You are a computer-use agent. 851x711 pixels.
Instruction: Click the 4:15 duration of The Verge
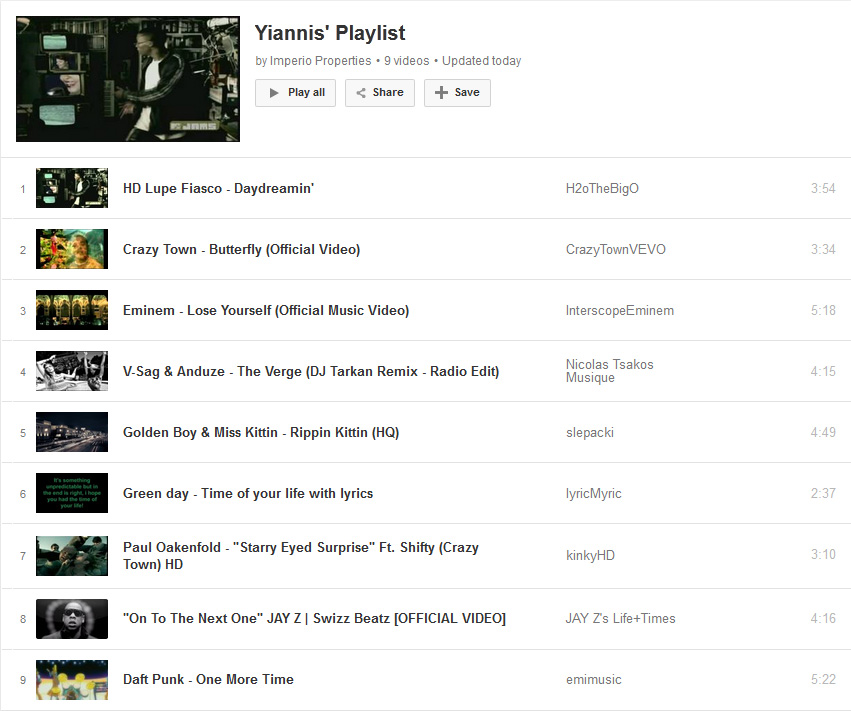point(823,371)
